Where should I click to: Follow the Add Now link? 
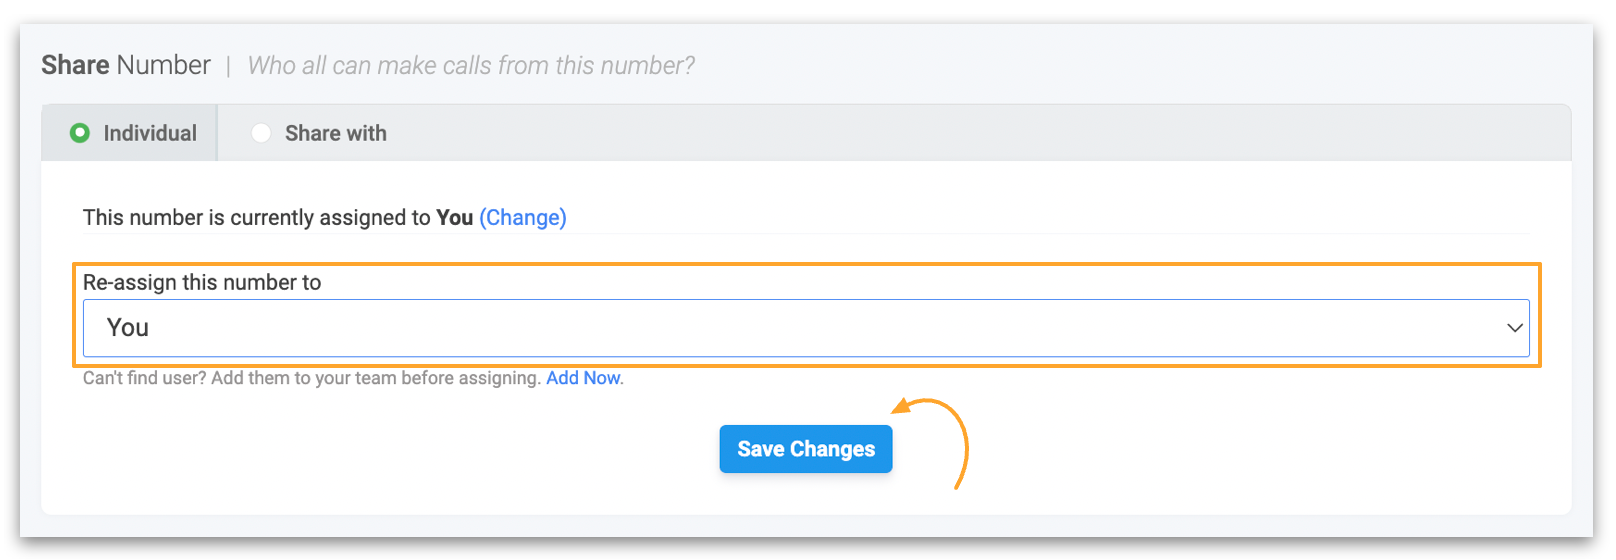(583, 378)
